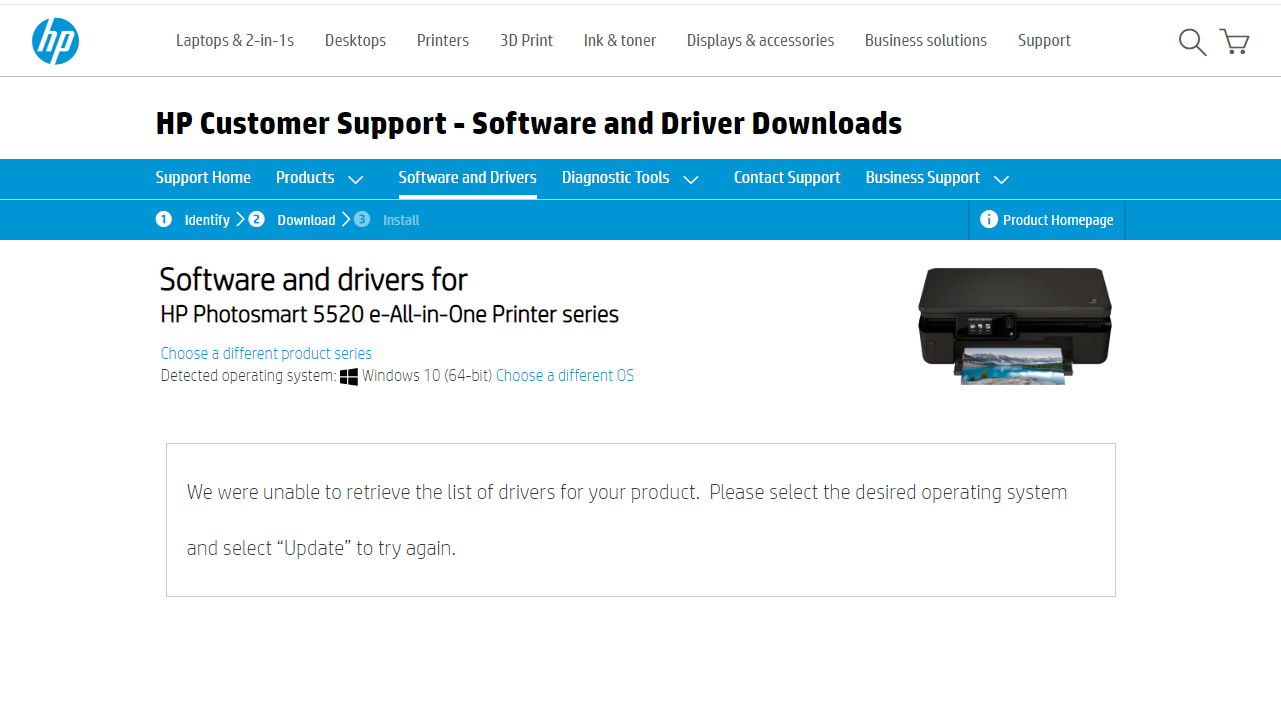Open the 3D Print menu
Viewport: 1281px width, 710px height.
click(x=526, y=40)
